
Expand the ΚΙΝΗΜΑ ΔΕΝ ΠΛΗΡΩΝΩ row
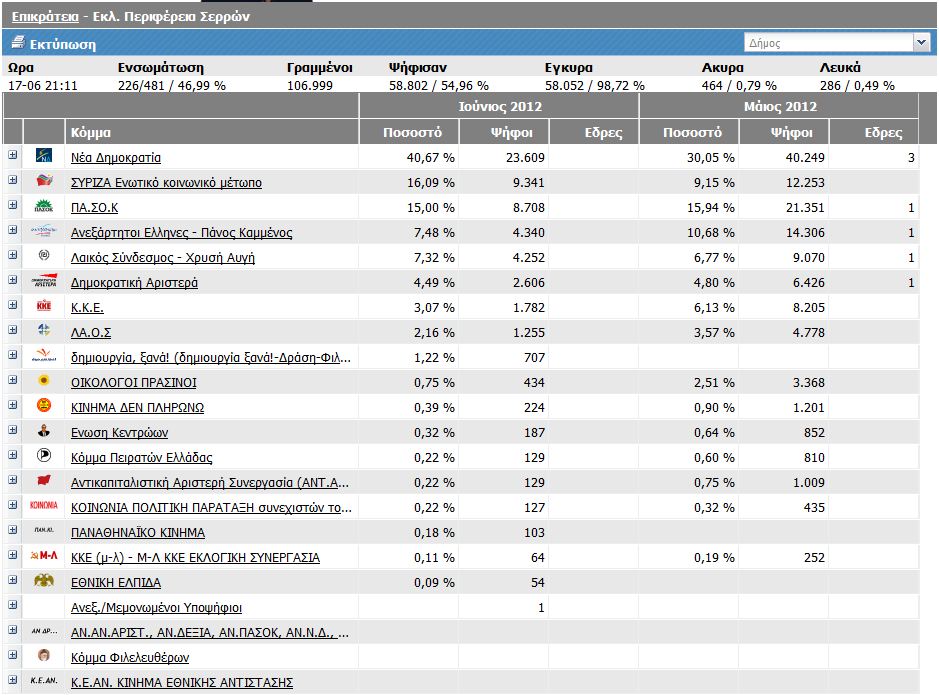click(13, 406)
